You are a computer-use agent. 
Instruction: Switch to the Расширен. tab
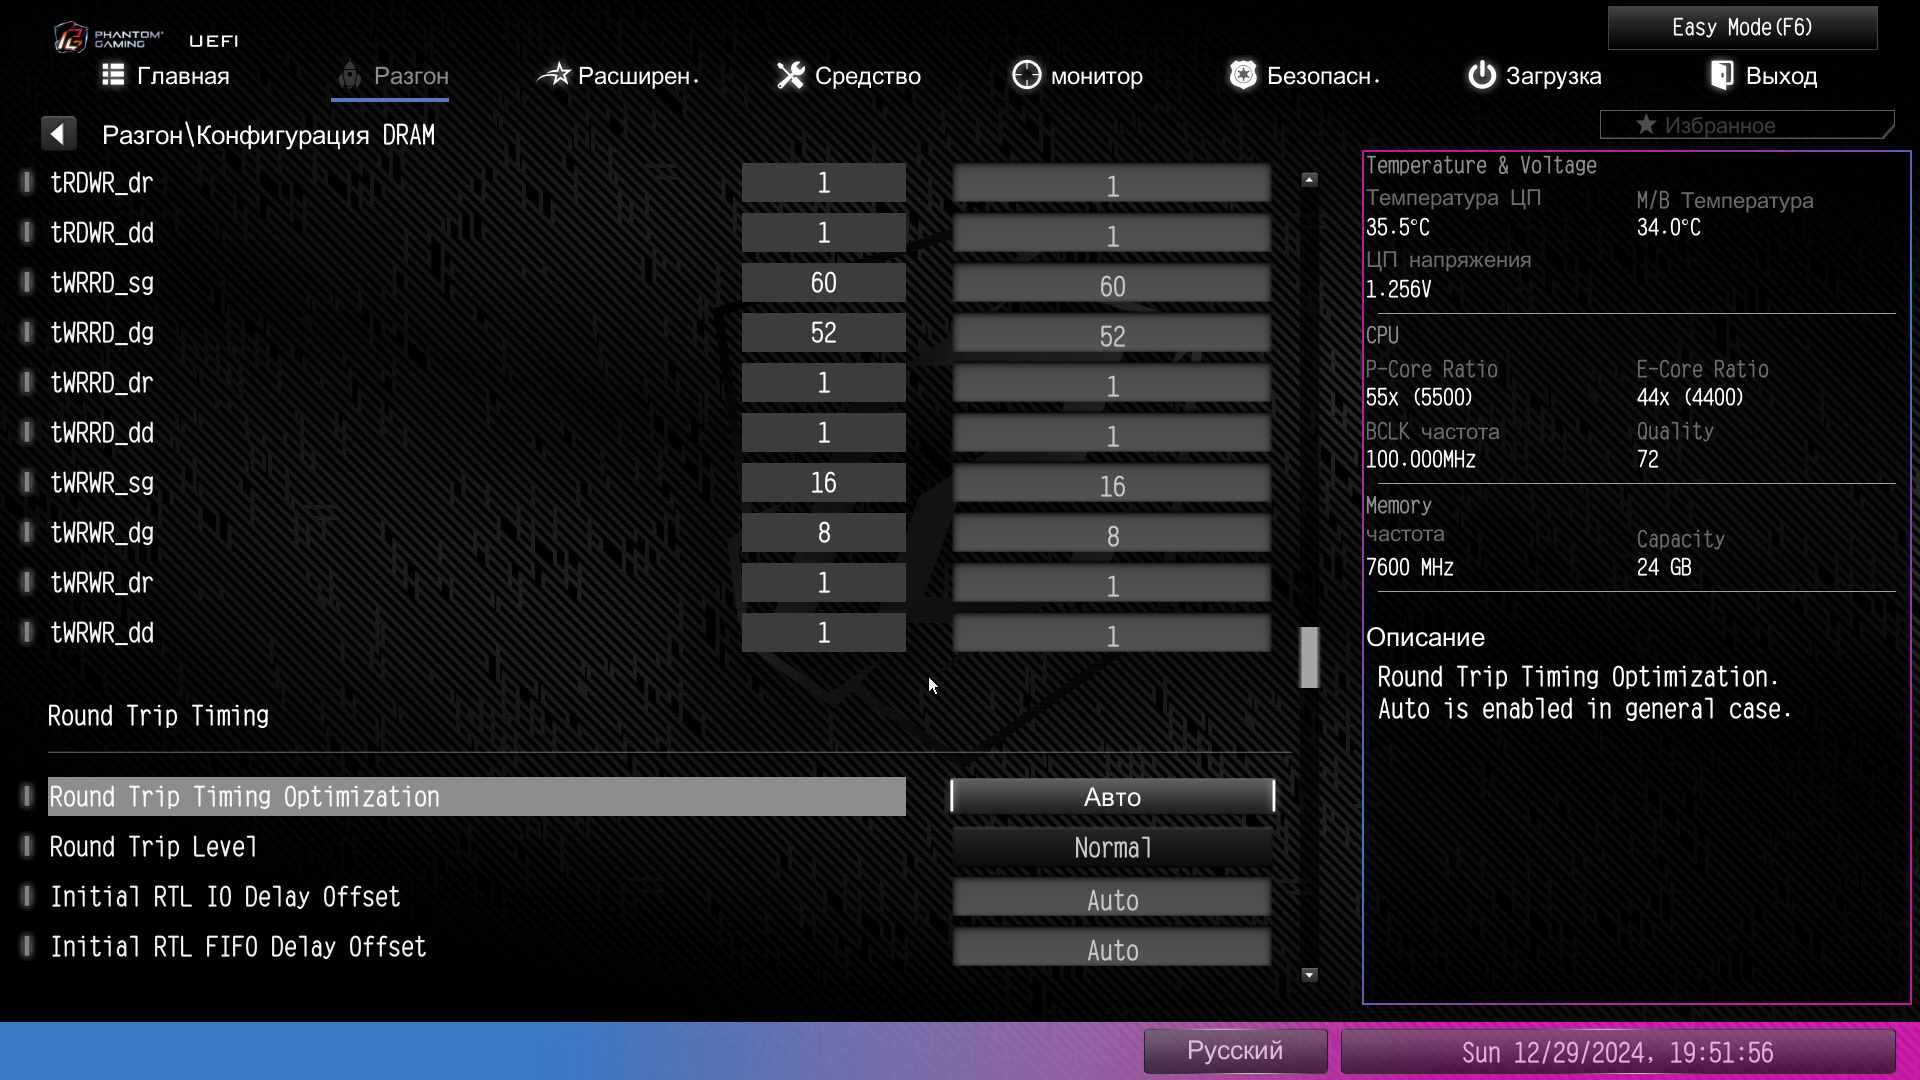point(618,76)
